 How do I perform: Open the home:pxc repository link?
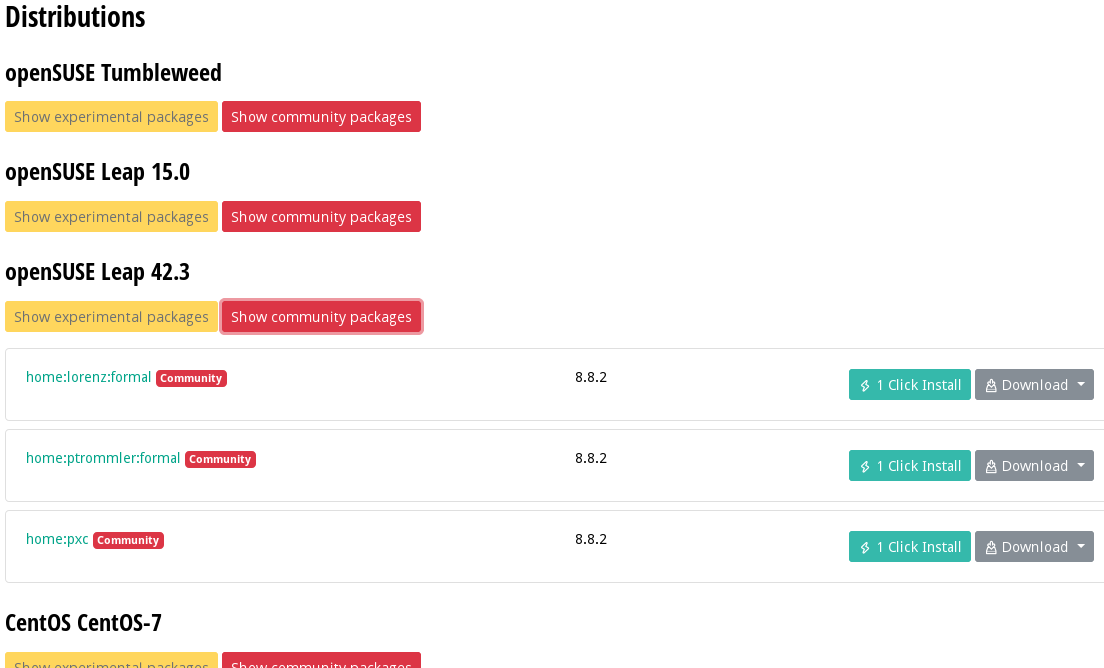click(x=57, y=539)
